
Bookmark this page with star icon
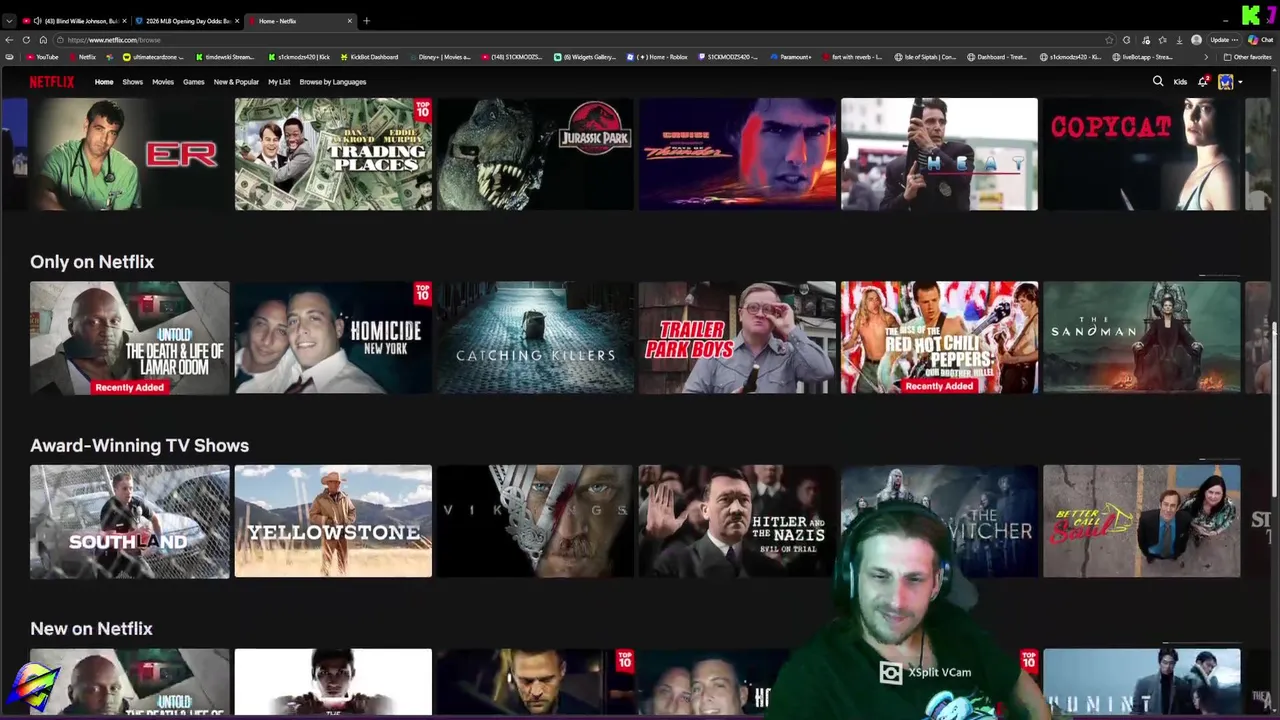1109,40
